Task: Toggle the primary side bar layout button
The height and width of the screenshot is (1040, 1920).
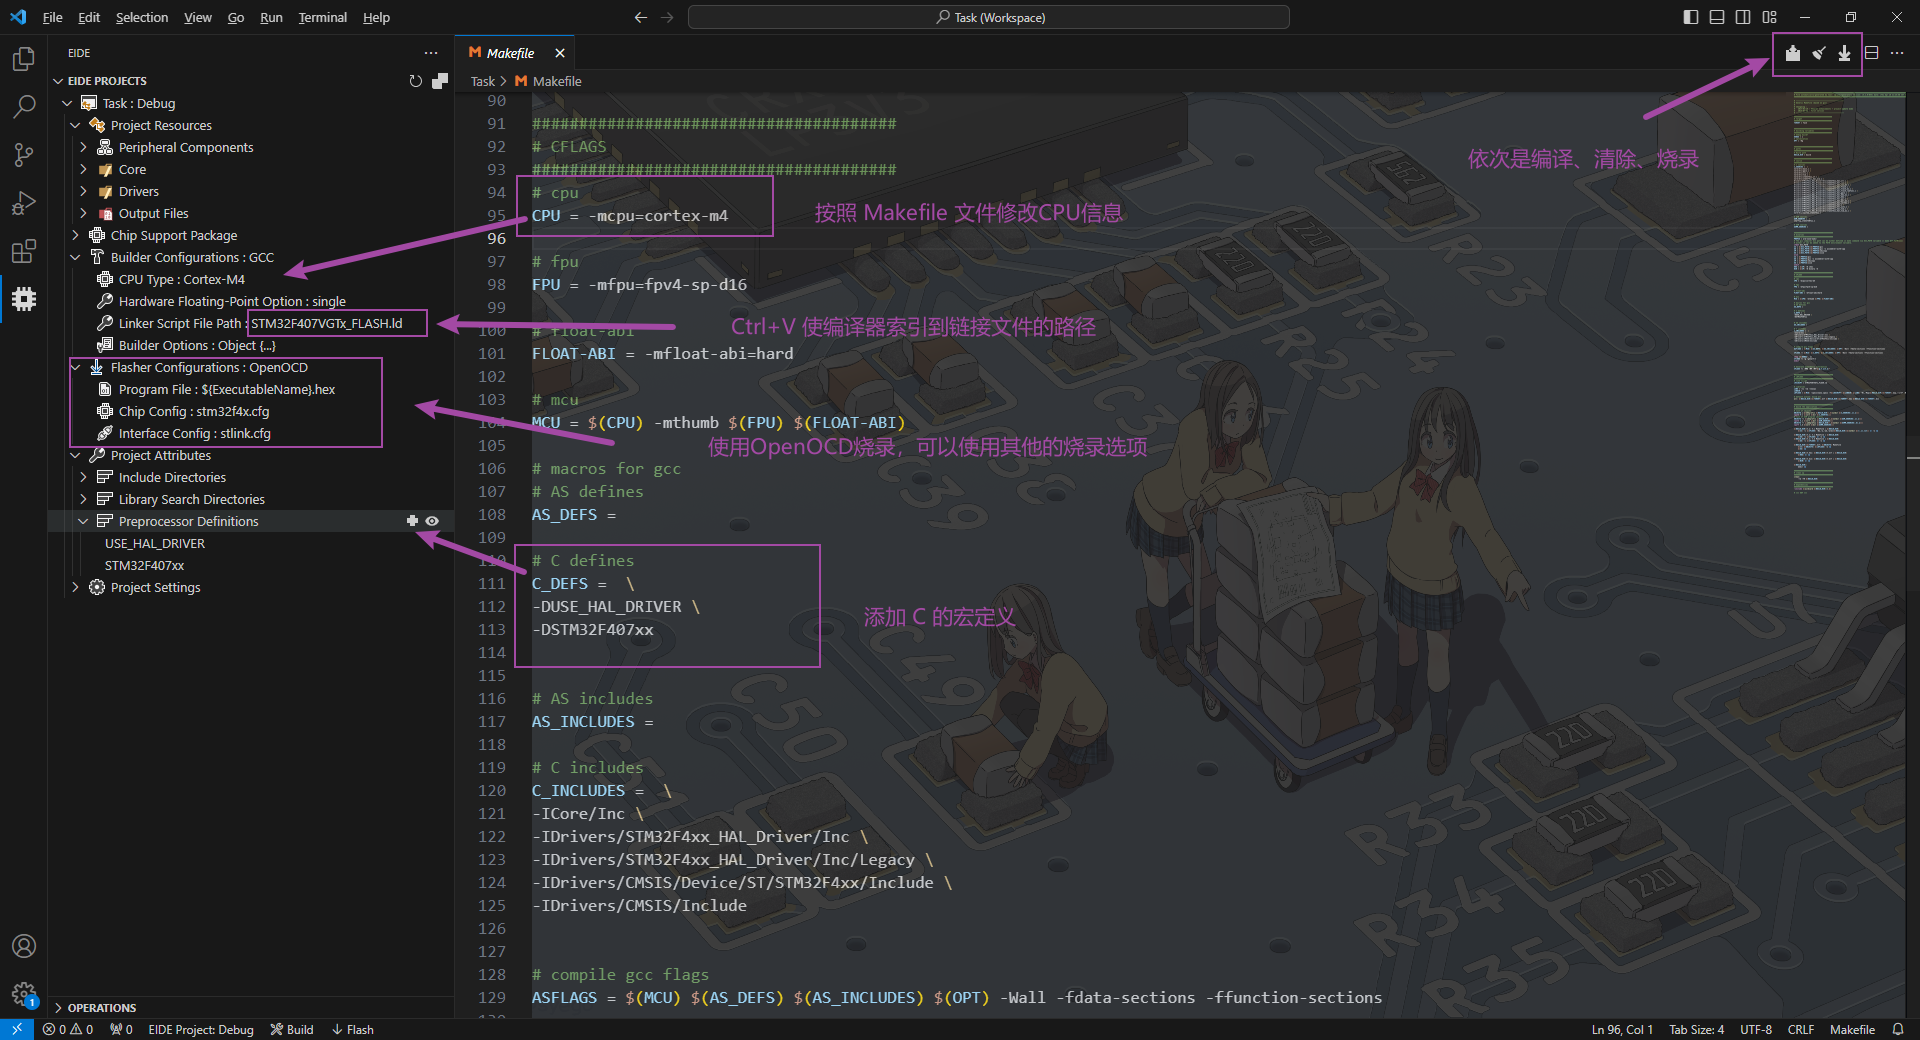Action: click(1691, 17)
